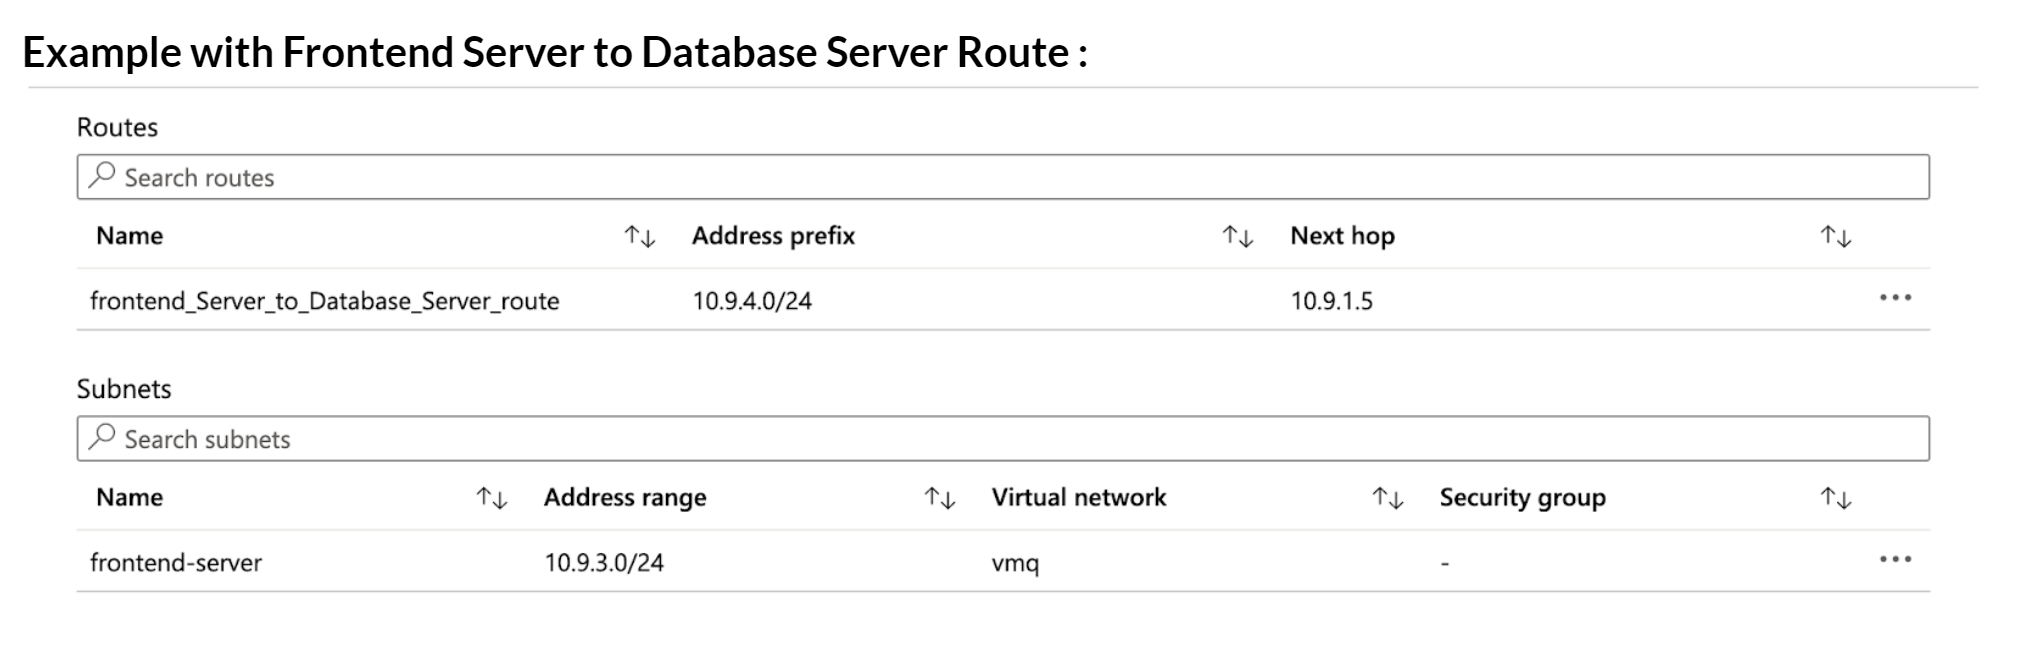2020x652 pixels.
Task: Click the magnifier icon in Search subnets
Action: (102, 438)
